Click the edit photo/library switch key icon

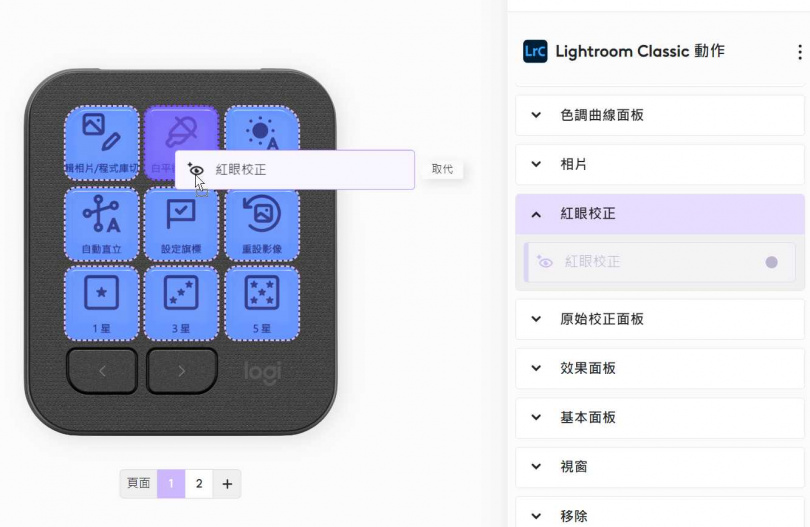102,132
